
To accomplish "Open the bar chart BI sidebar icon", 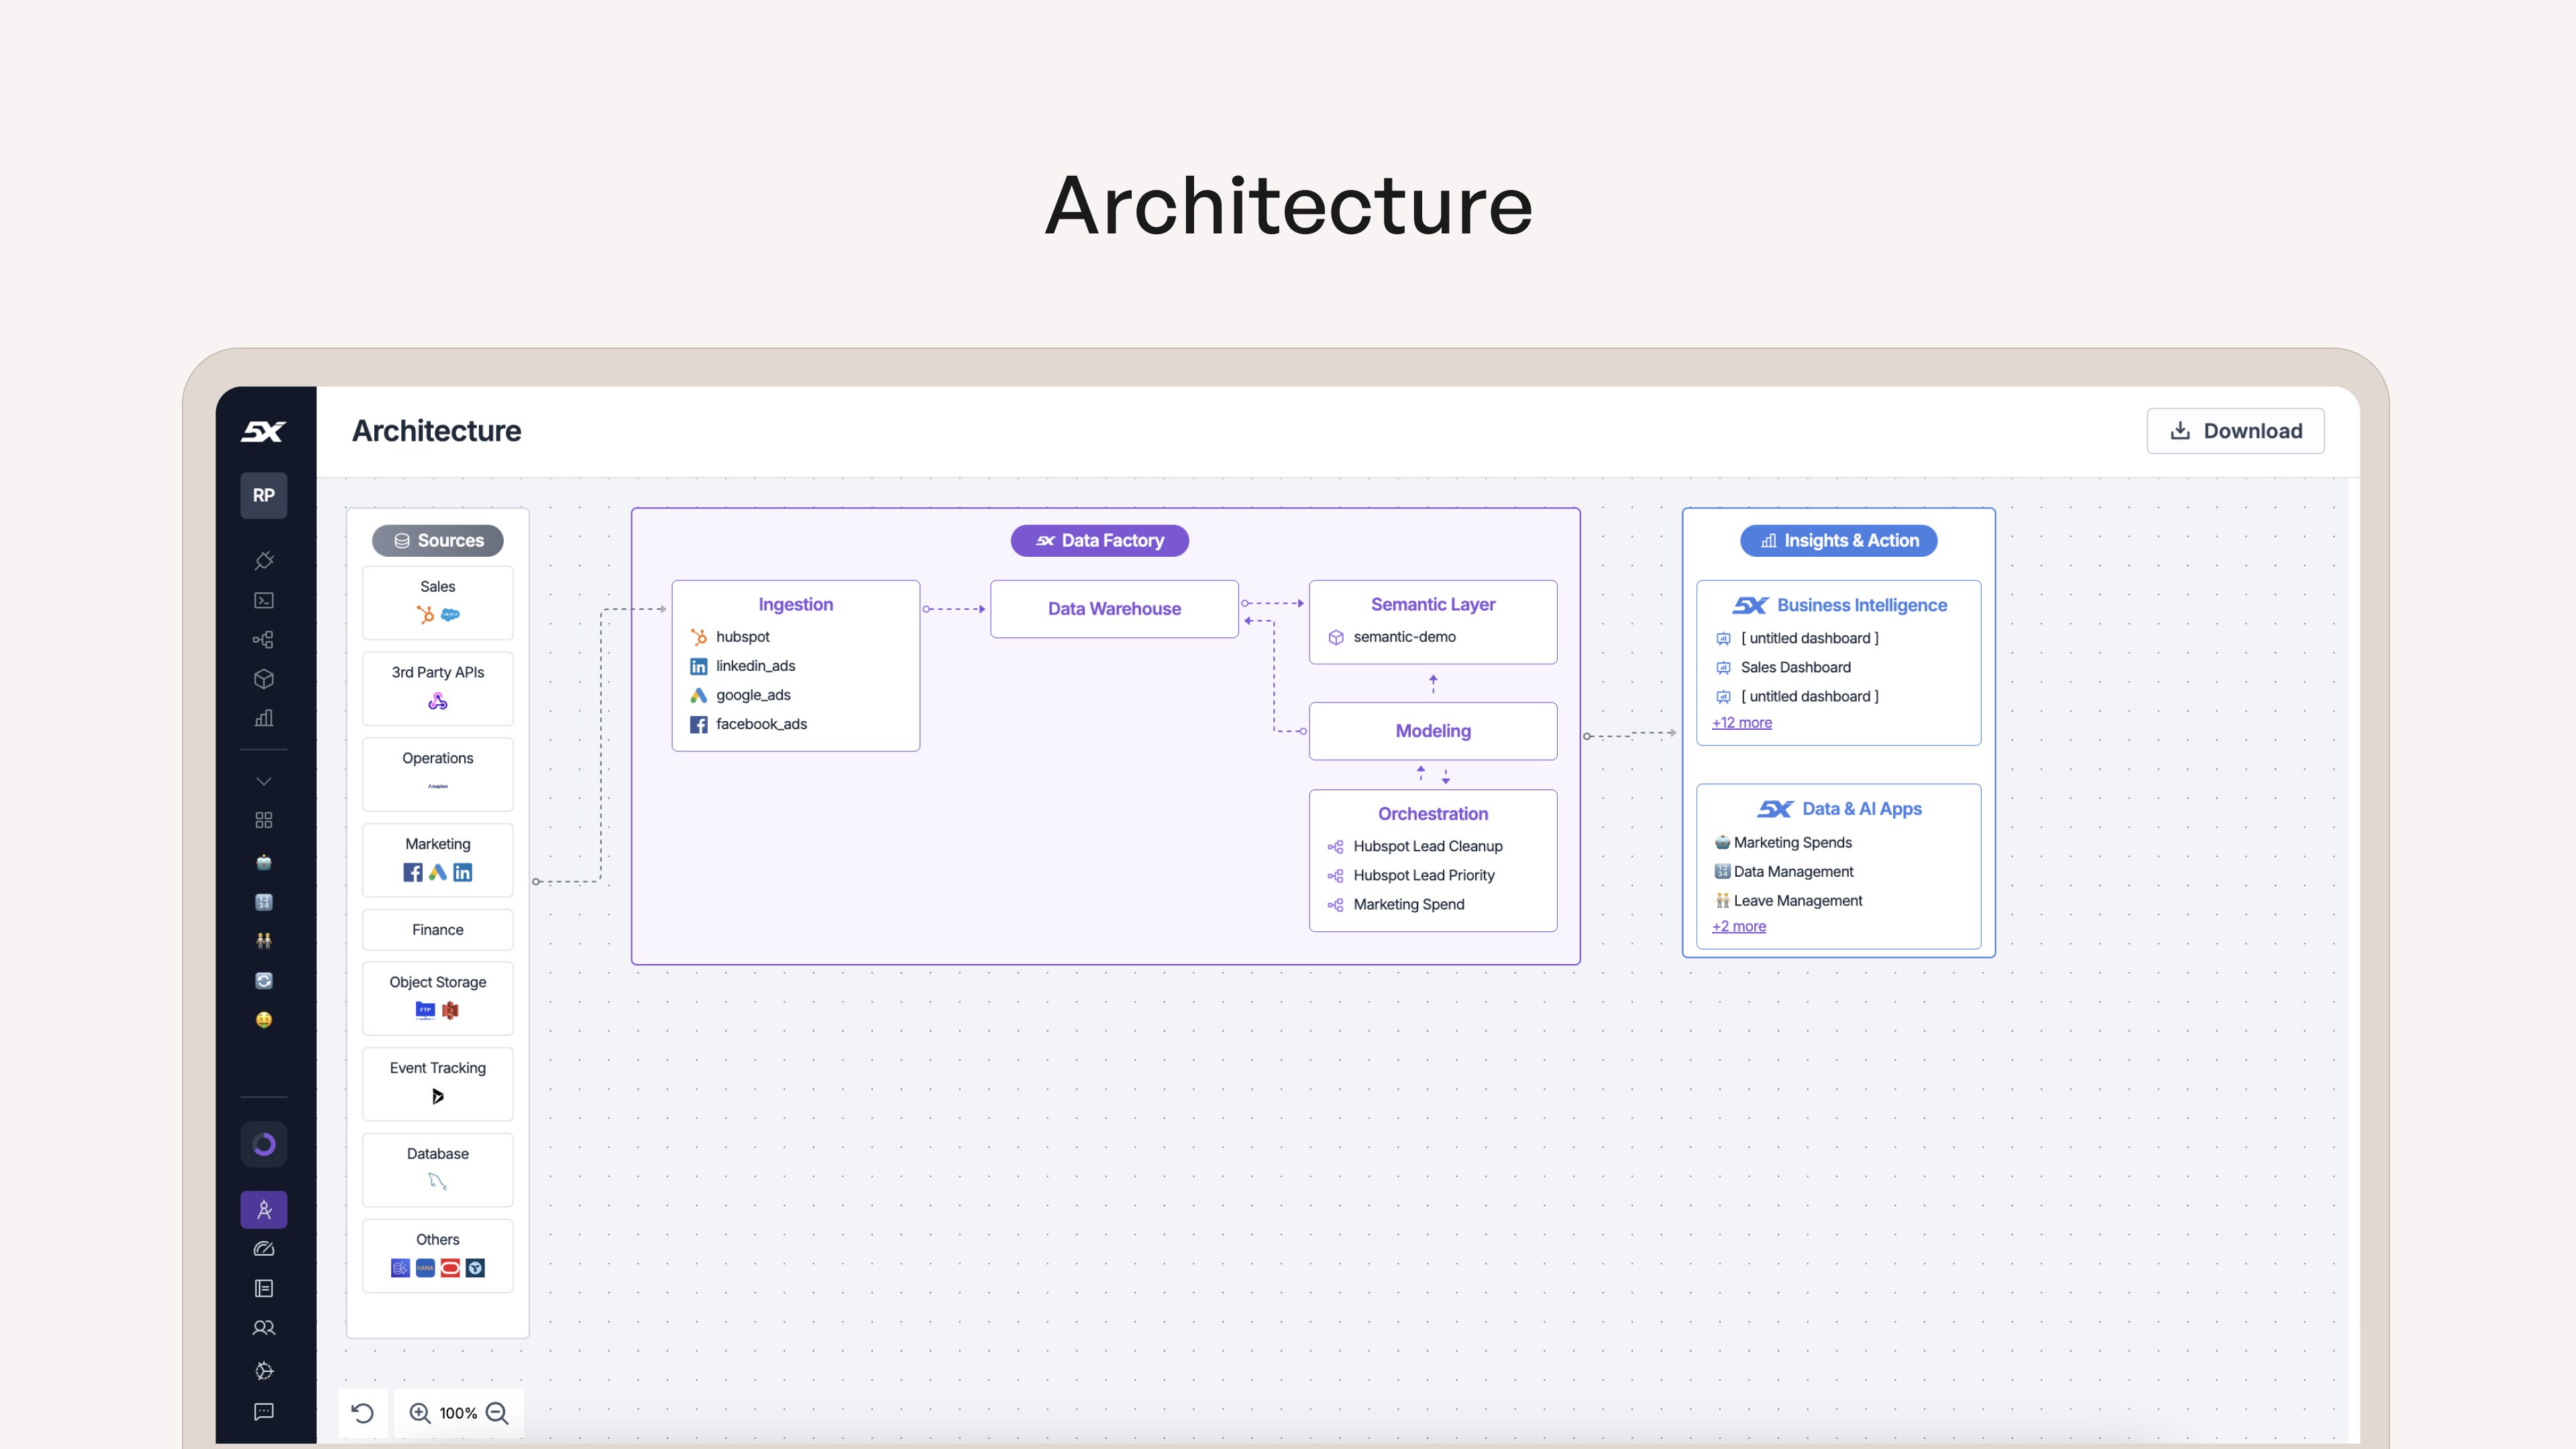I will (x=264, y=718).
